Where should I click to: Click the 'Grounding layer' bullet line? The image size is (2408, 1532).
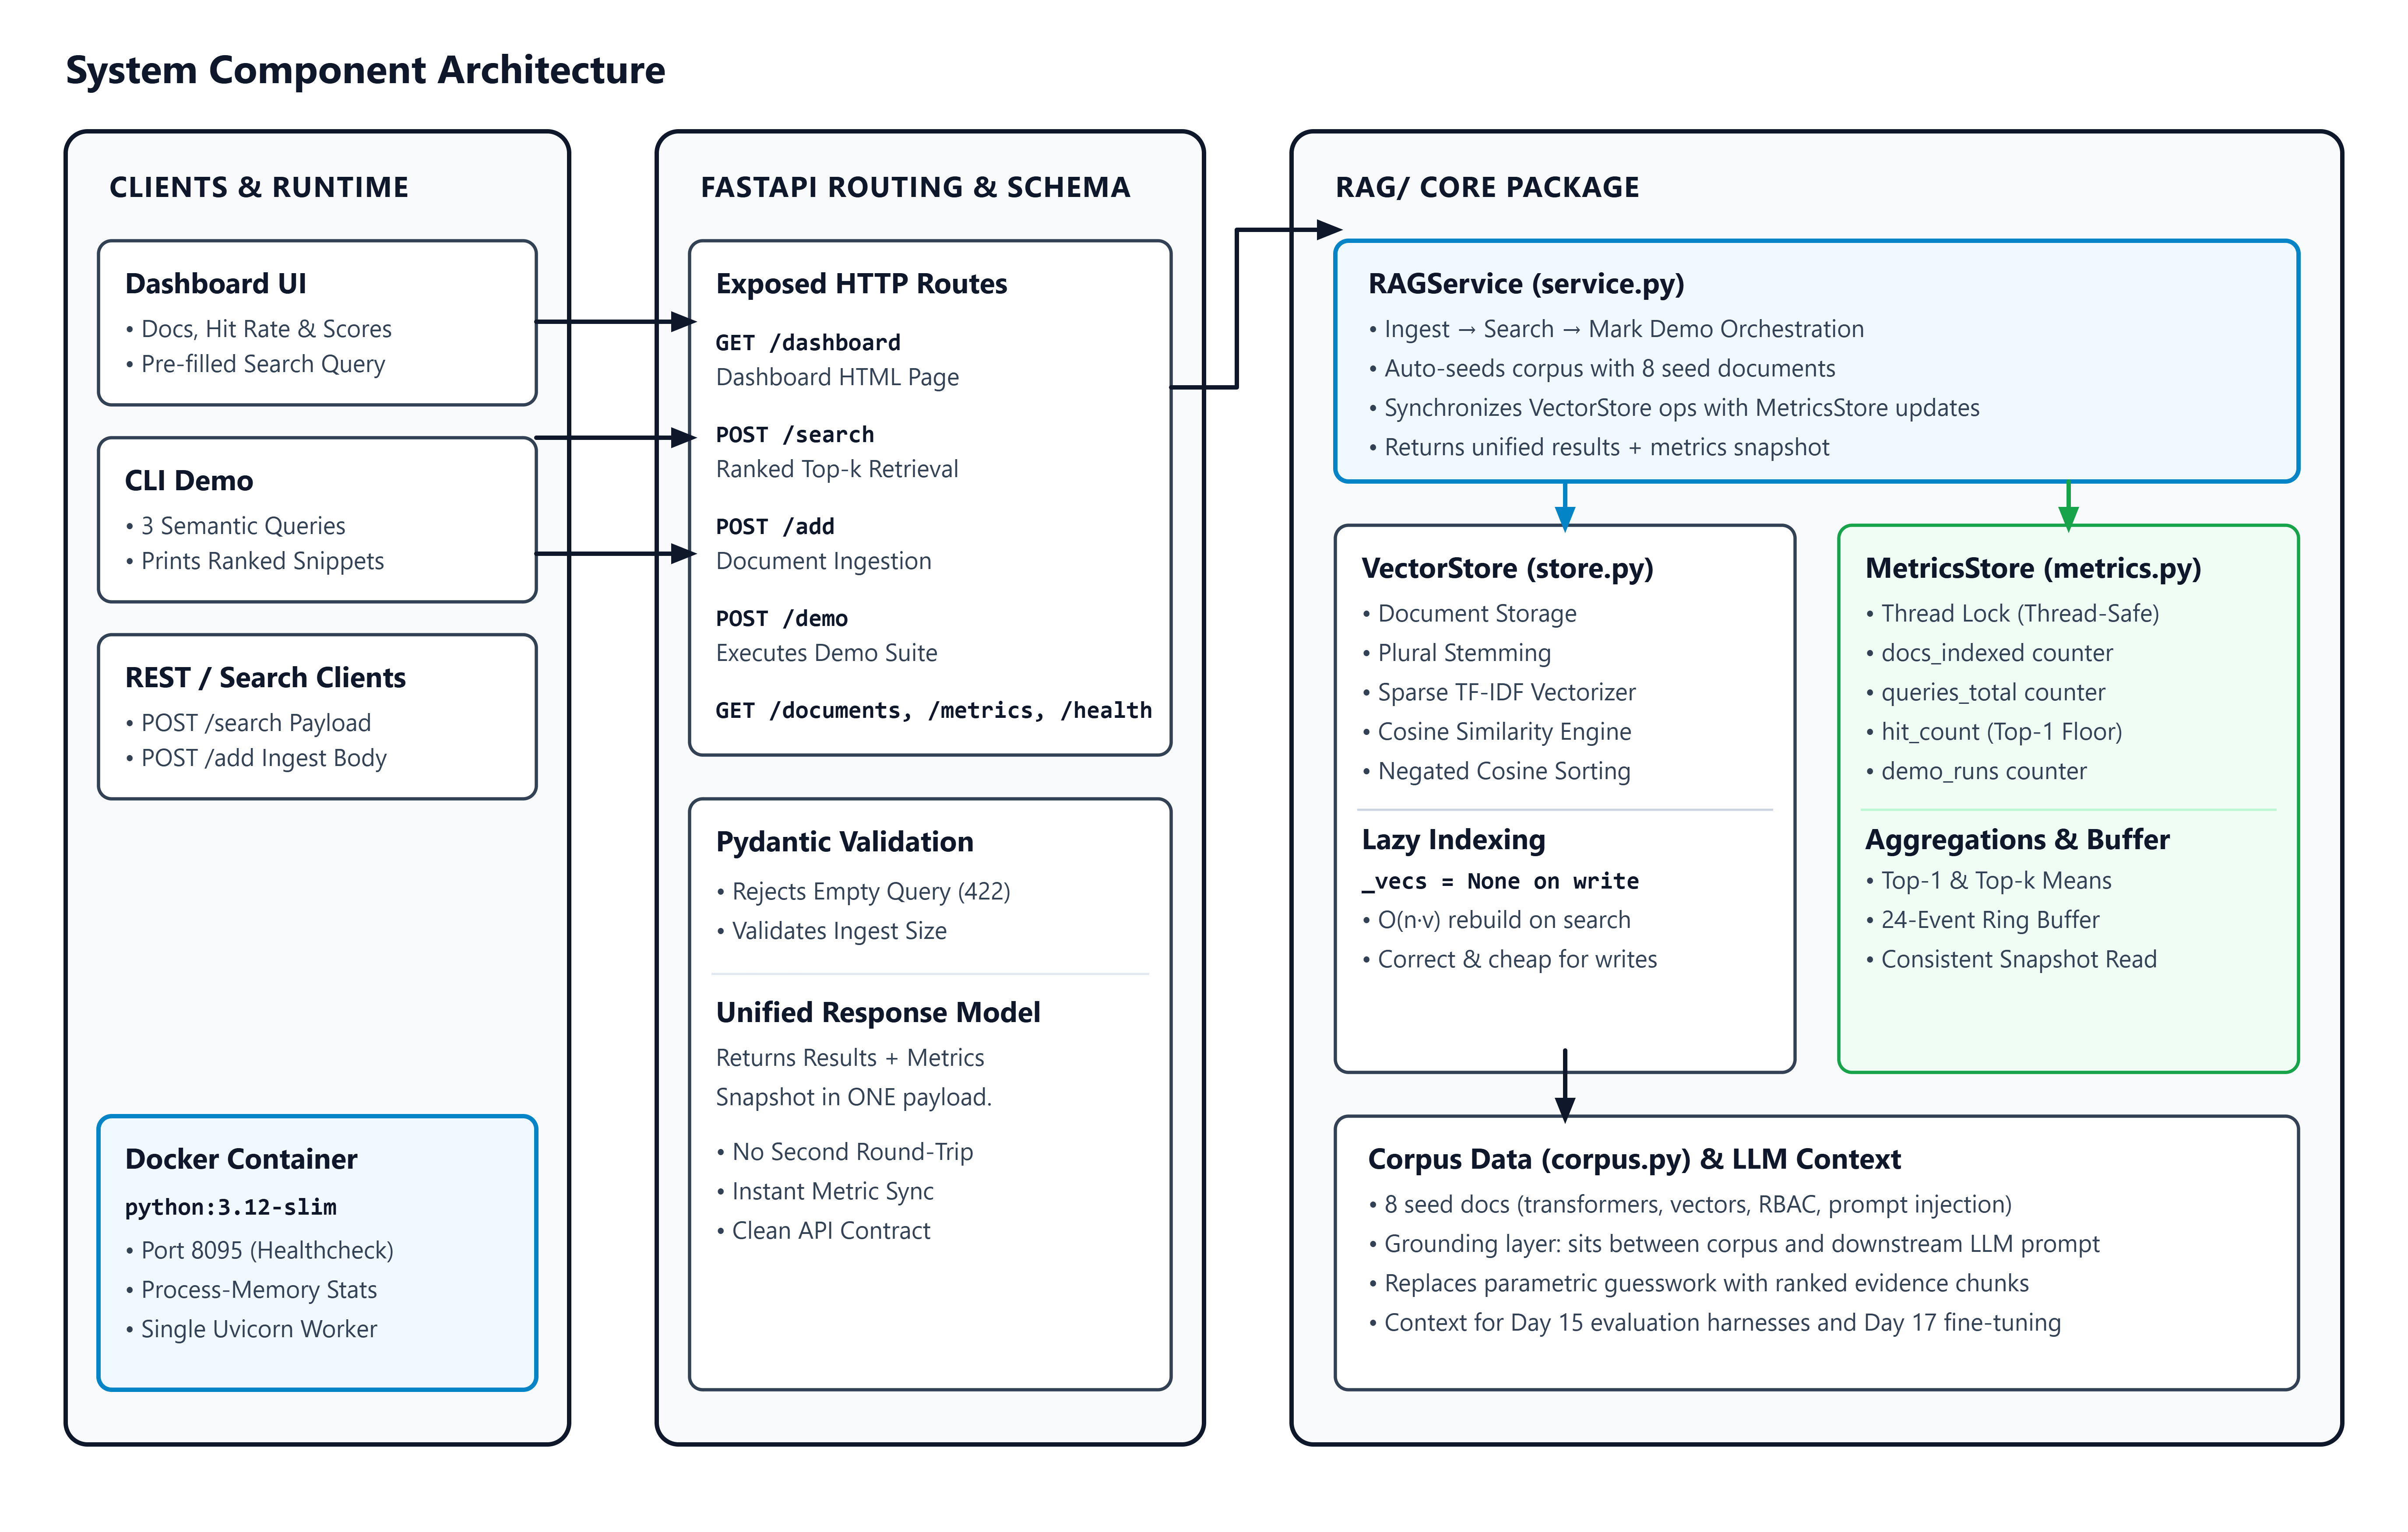coord(1734,1244)
